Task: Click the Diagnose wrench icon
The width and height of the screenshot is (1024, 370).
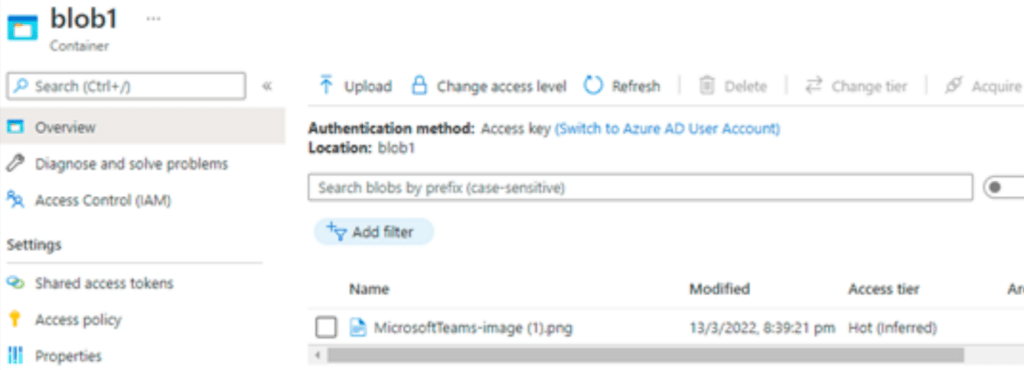Action: 15,164
